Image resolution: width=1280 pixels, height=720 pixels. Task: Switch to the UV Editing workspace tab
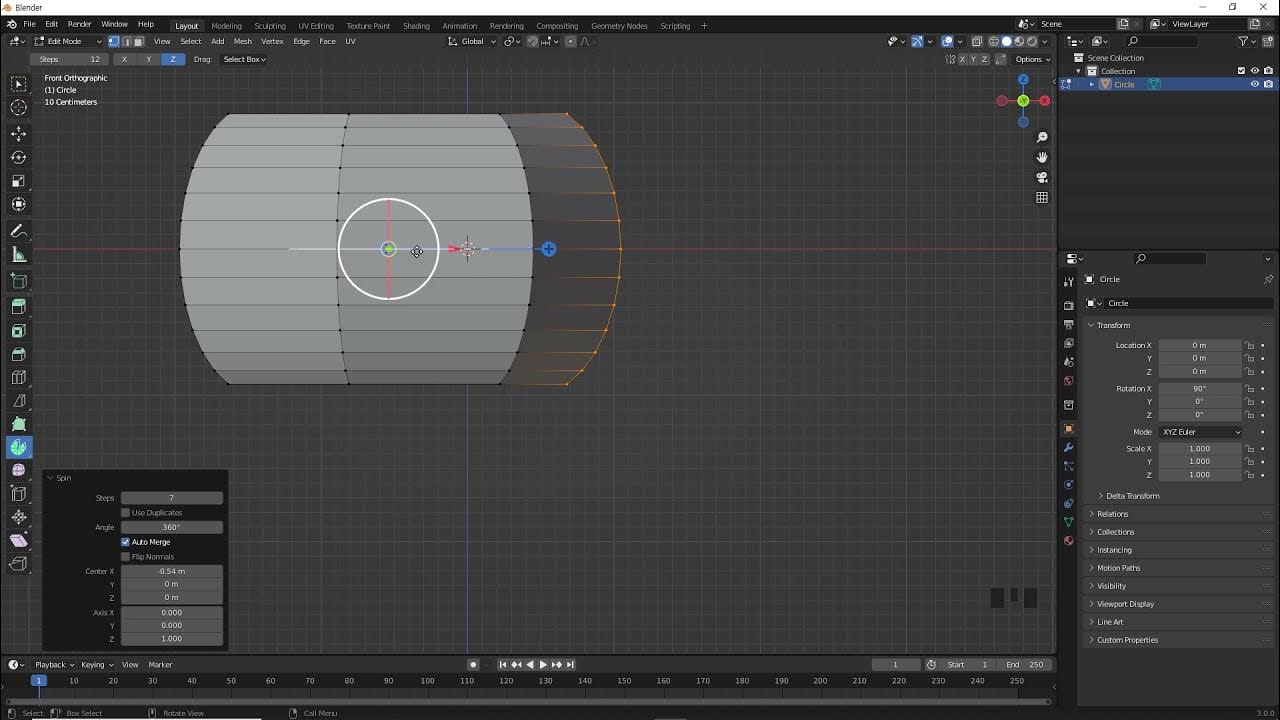click(316, 26)
